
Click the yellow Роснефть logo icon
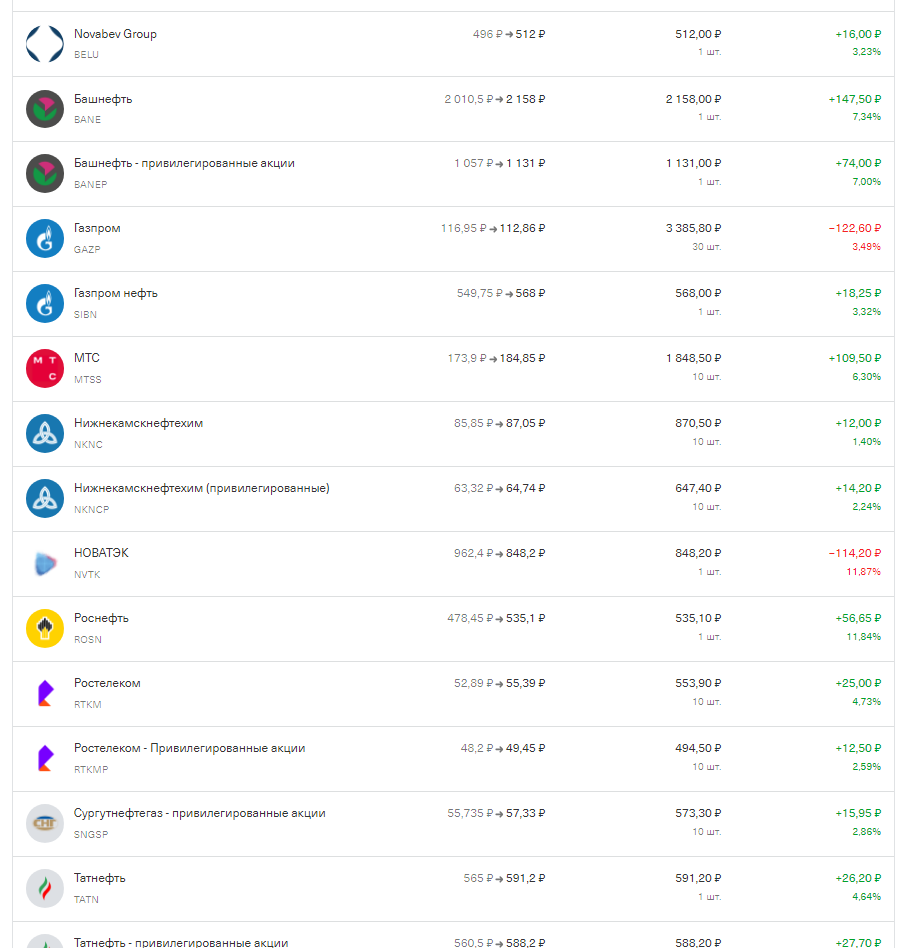coord(45,628)
